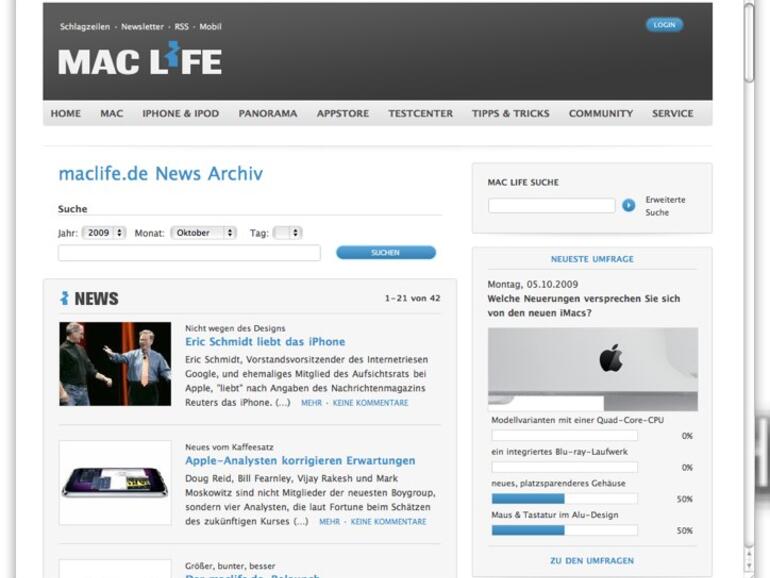
Task: Open the TESTCENTER section
Action: click(x=420, y=113)
